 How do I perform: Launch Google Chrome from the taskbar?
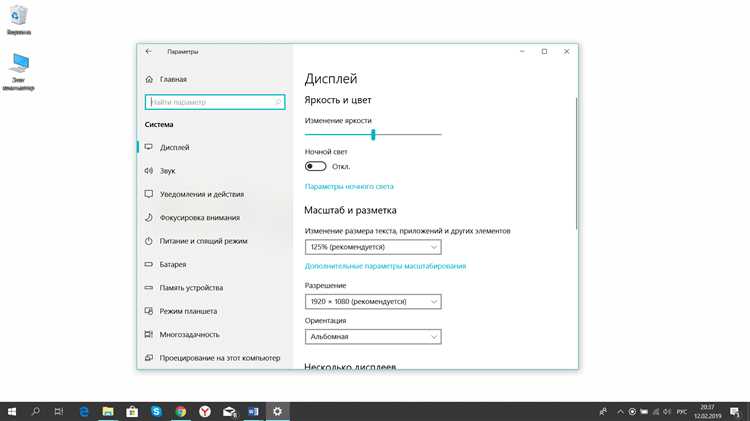tap(181, 411)
